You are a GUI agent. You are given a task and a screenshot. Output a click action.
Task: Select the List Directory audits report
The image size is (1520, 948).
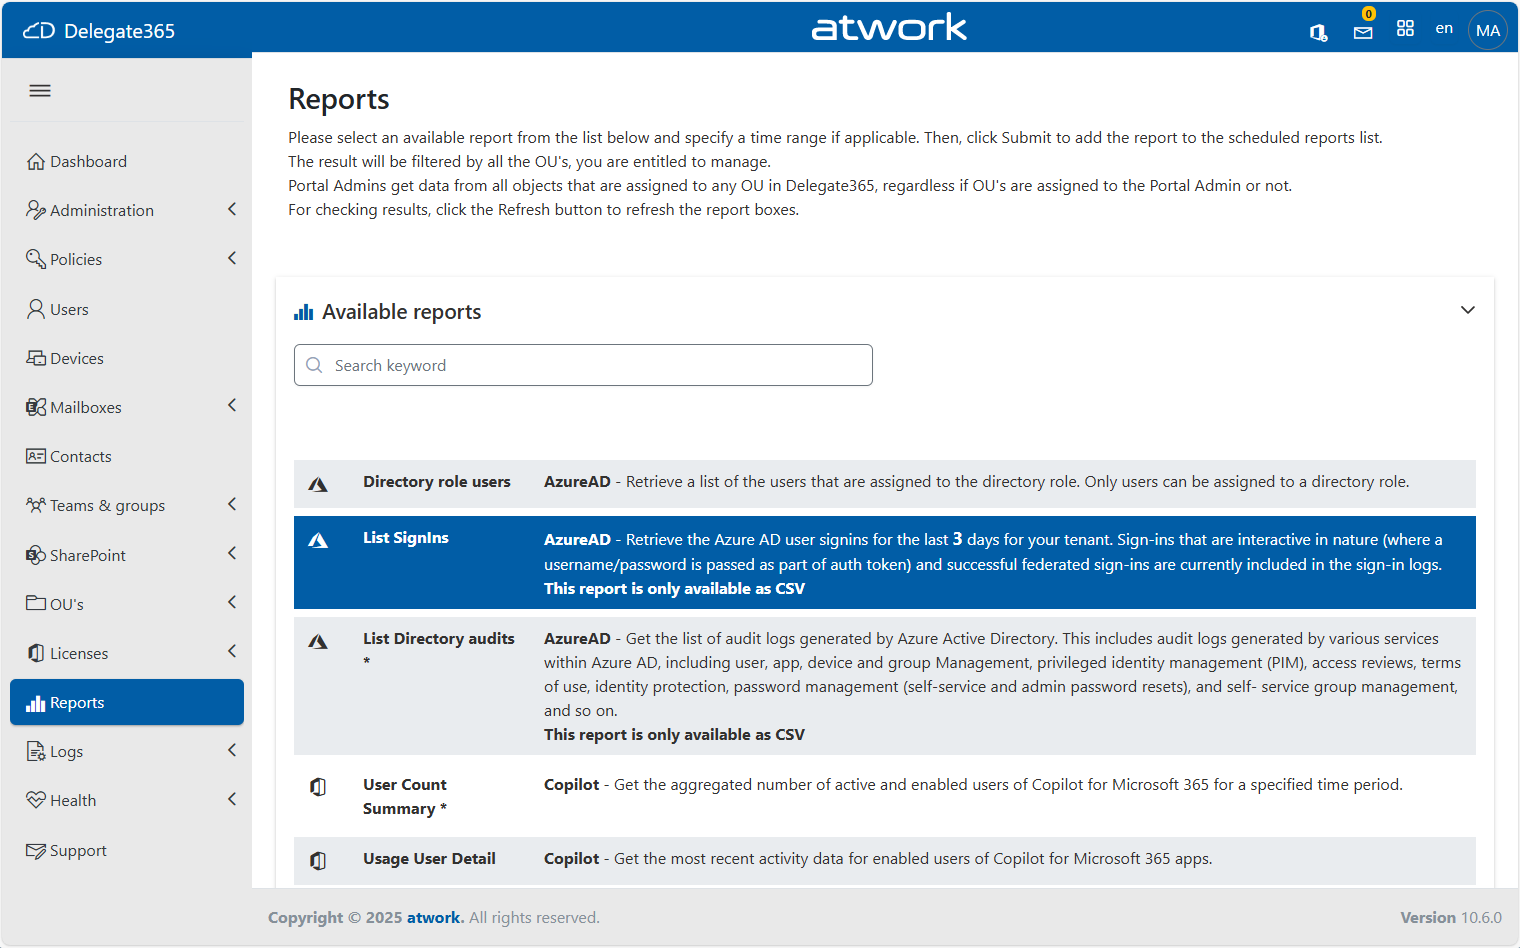(438, 639)
